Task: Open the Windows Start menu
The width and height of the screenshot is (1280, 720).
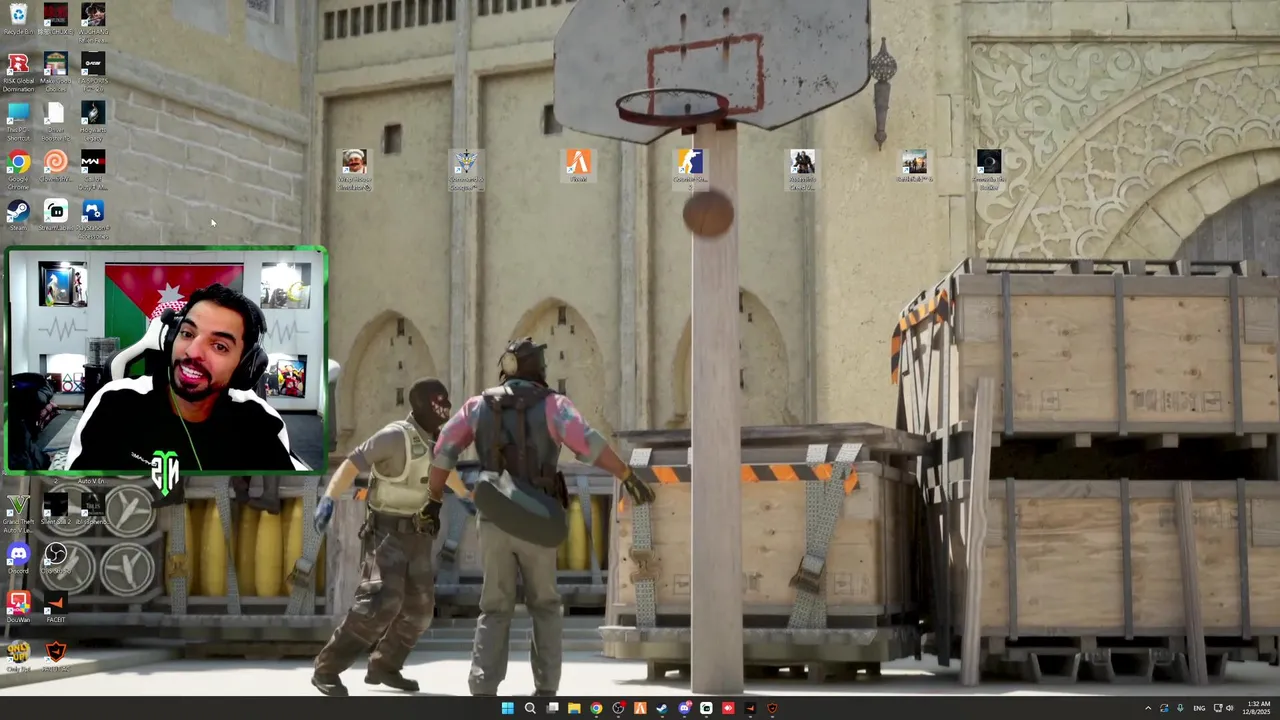Action: pyautogui.click(x=507, y=708)
